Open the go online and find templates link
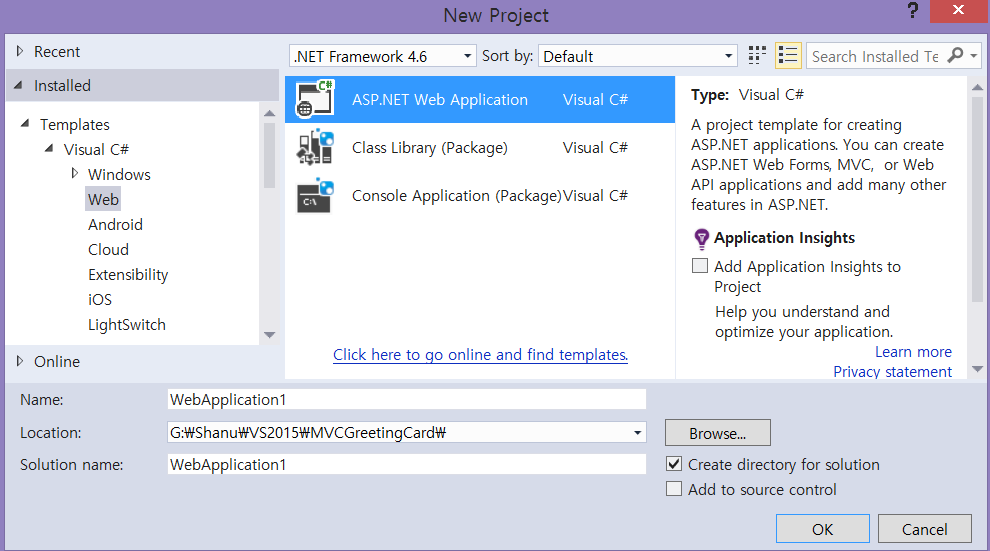This screenshot has height=551, width=990. tap(480, 355)
